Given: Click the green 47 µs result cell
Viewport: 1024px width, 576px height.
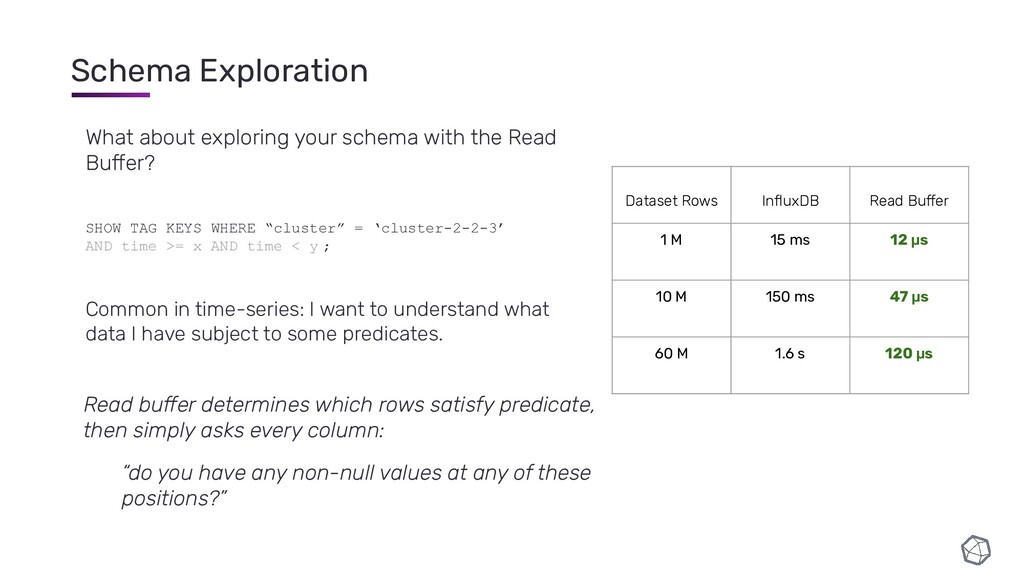Looking at the screenshot, I should point(909,308).
